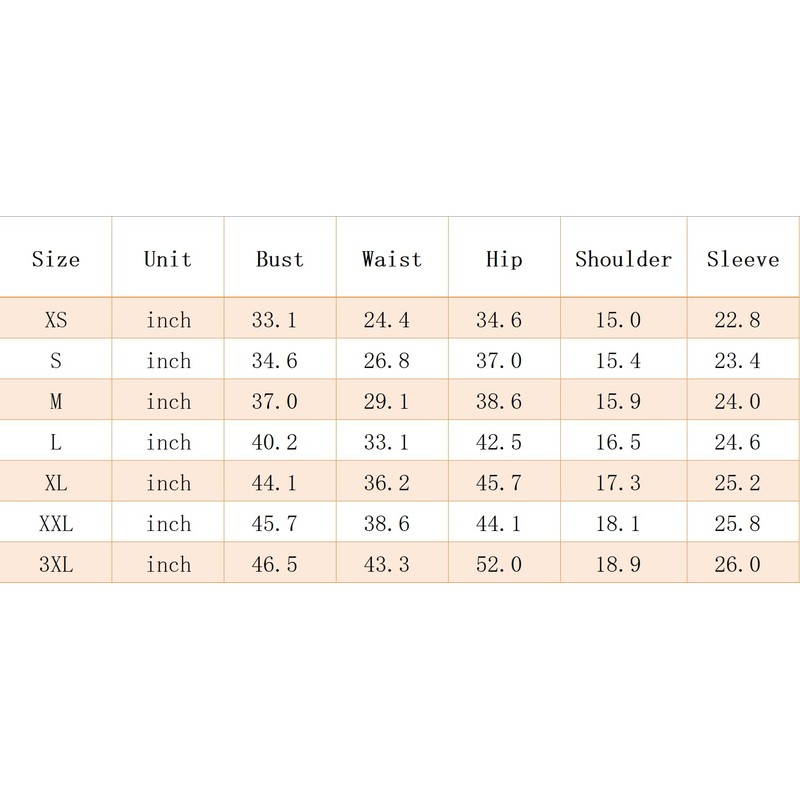The width and height of the screenshot is (800, 800).
Task: Select the XS size row label
Action: coord(56,321)
